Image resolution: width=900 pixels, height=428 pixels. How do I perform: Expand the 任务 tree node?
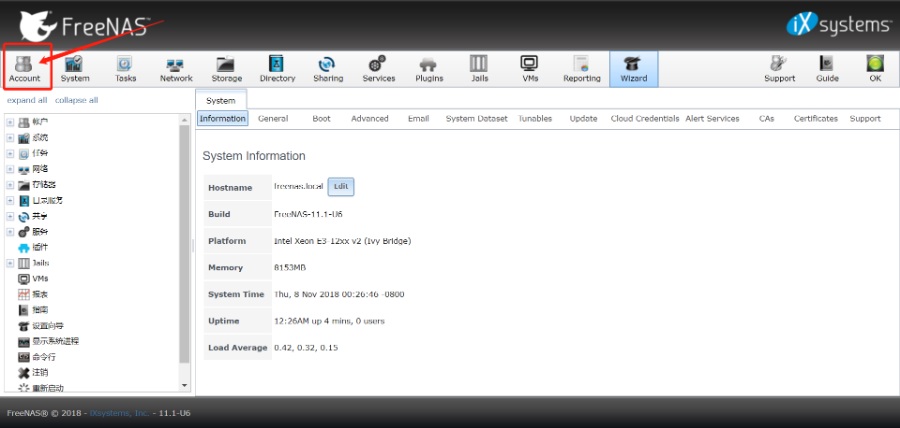[x=10, y=153]
